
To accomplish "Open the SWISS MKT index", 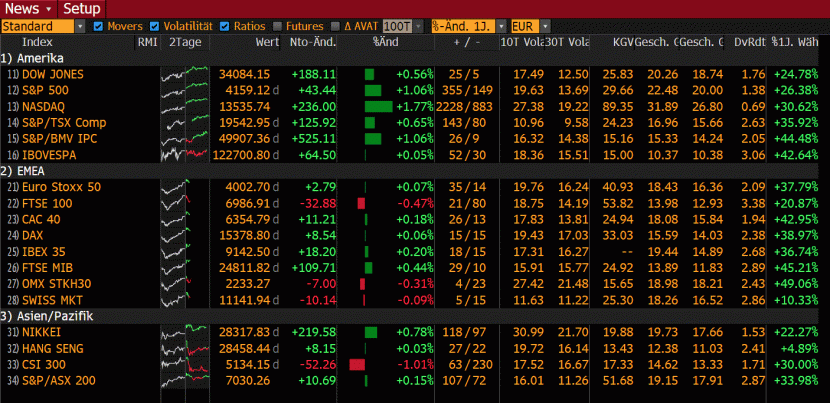I will [52, 301].
